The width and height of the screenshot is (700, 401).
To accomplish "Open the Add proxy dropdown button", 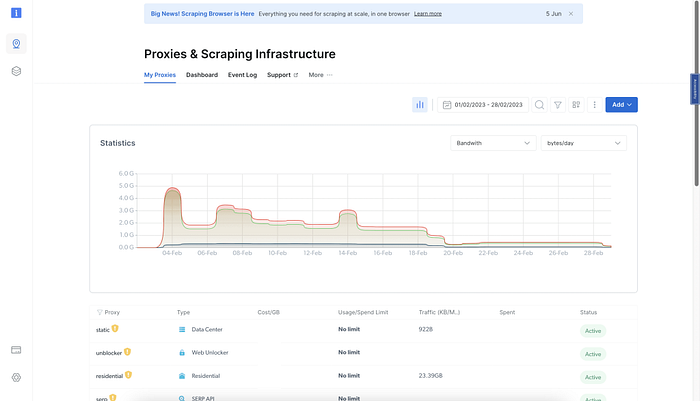I will (x=621, y=104).
